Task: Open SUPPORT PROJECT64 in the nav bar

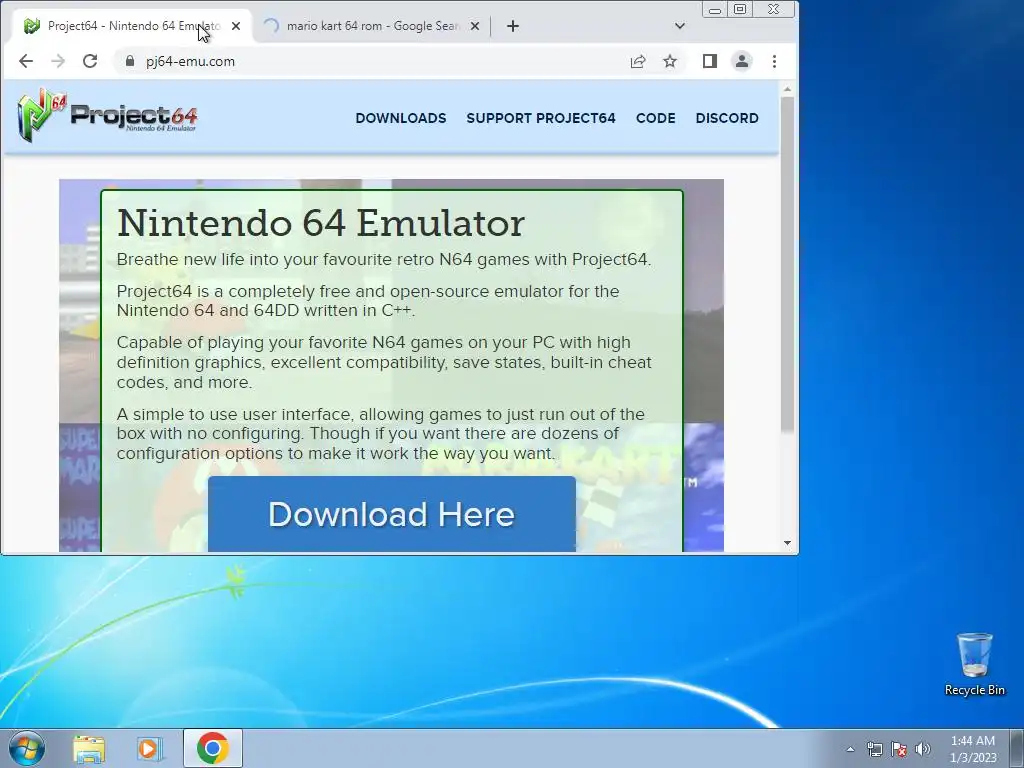Action: click(541, 118)
